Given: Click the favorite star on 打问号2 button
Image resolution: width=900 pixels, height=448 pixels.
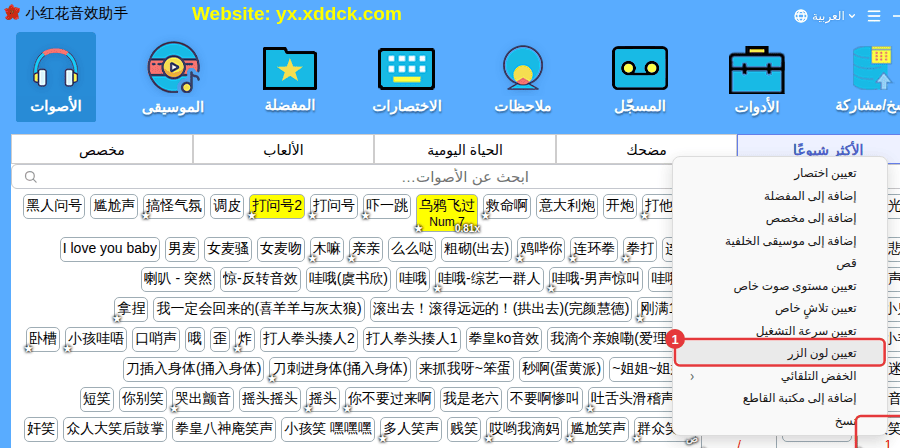Looking at the screenshot, I should coord(251,216).
